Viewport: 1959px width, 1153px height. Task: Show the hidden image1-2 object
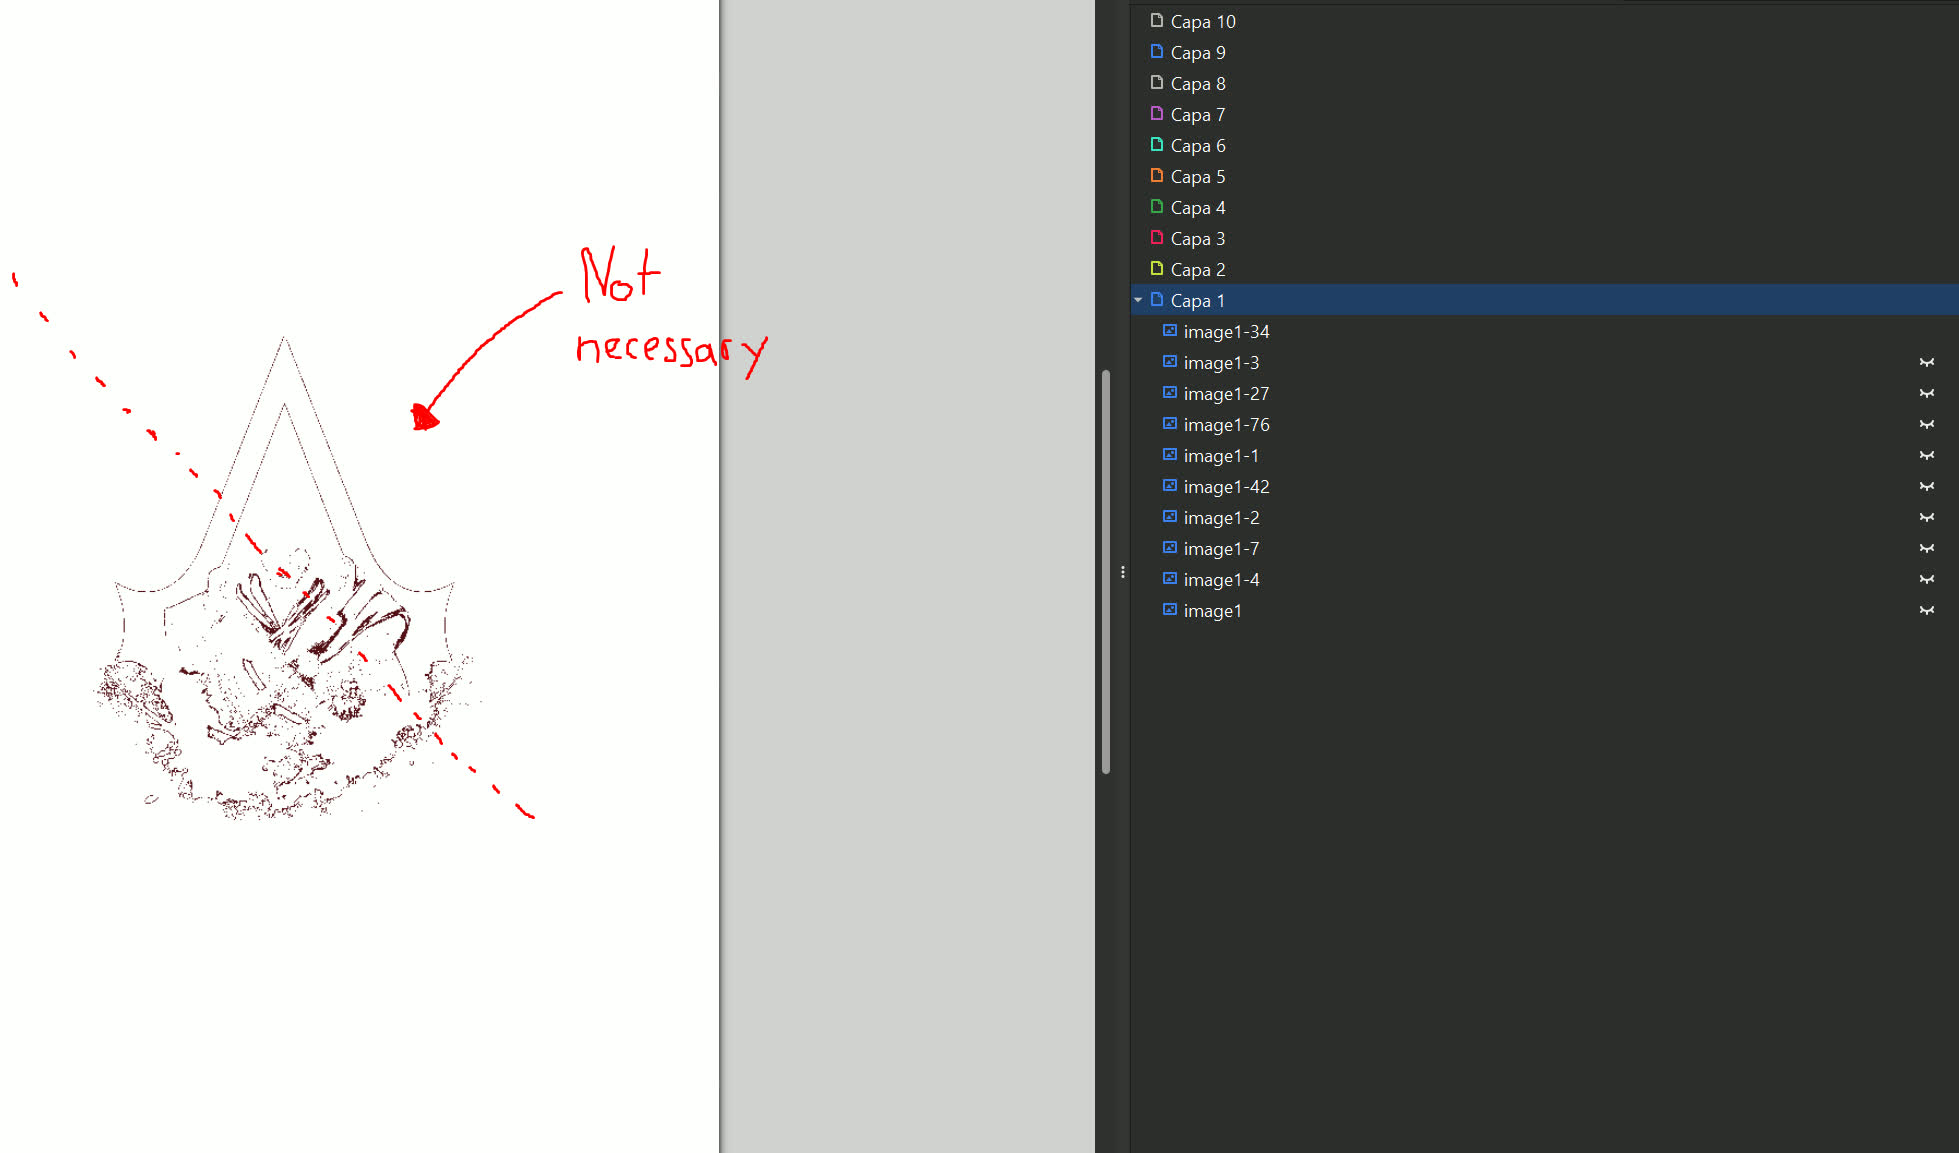1927,517
